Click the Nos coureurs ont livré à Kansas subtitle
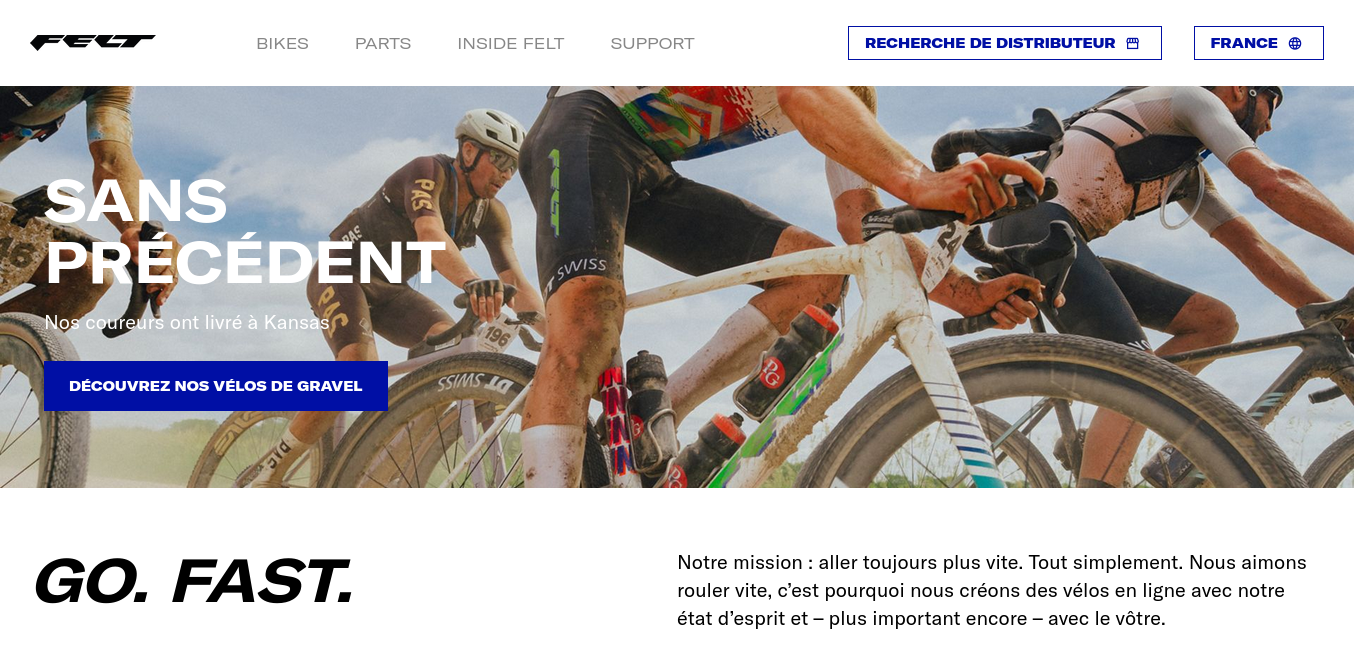1366x651 pixels. click(x=187, y=322)
